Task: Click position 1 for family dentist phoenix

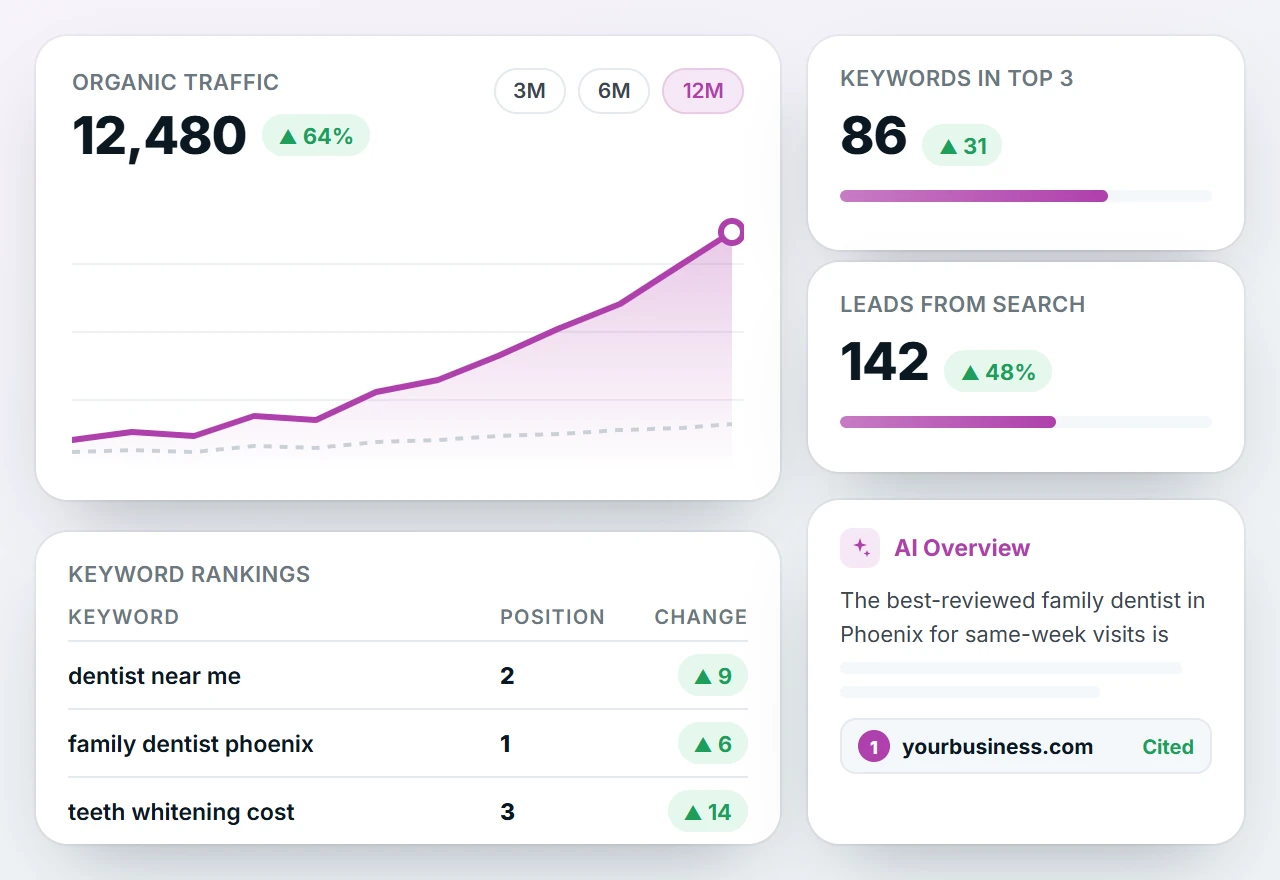Action: pyautogui.click(x=506, y=744)
